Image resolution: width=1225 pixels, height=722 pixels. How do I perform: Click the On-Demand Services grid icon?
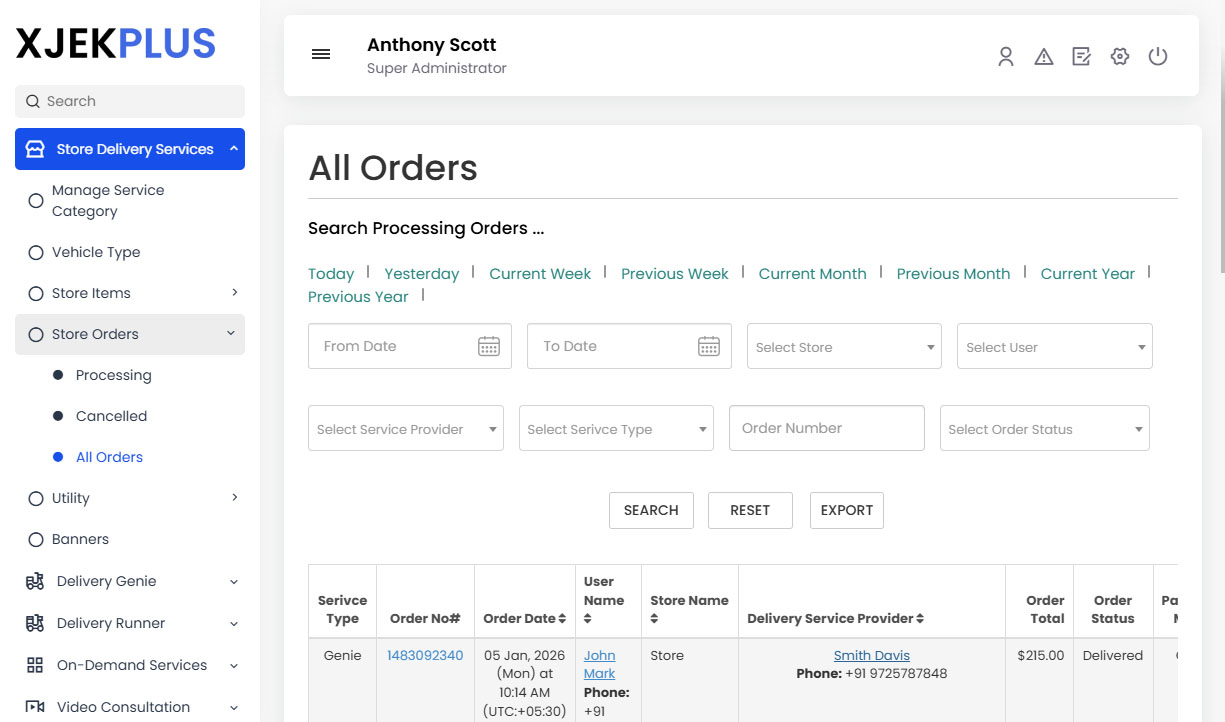pyautogui.click(x=35, y=665)
